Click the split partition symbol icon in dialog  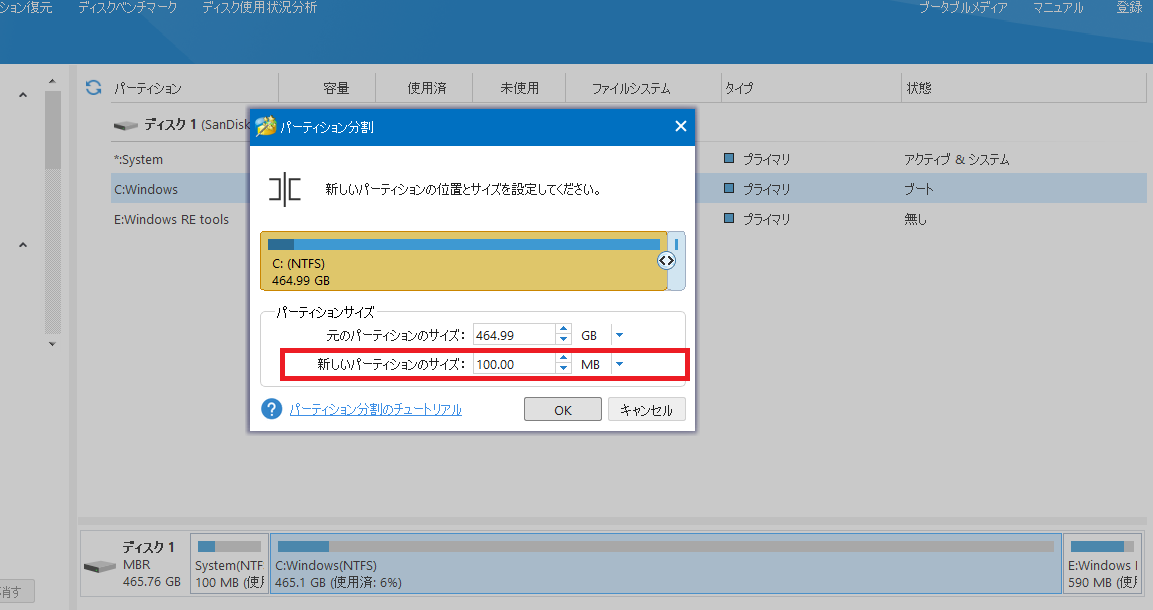click(285, 190)
